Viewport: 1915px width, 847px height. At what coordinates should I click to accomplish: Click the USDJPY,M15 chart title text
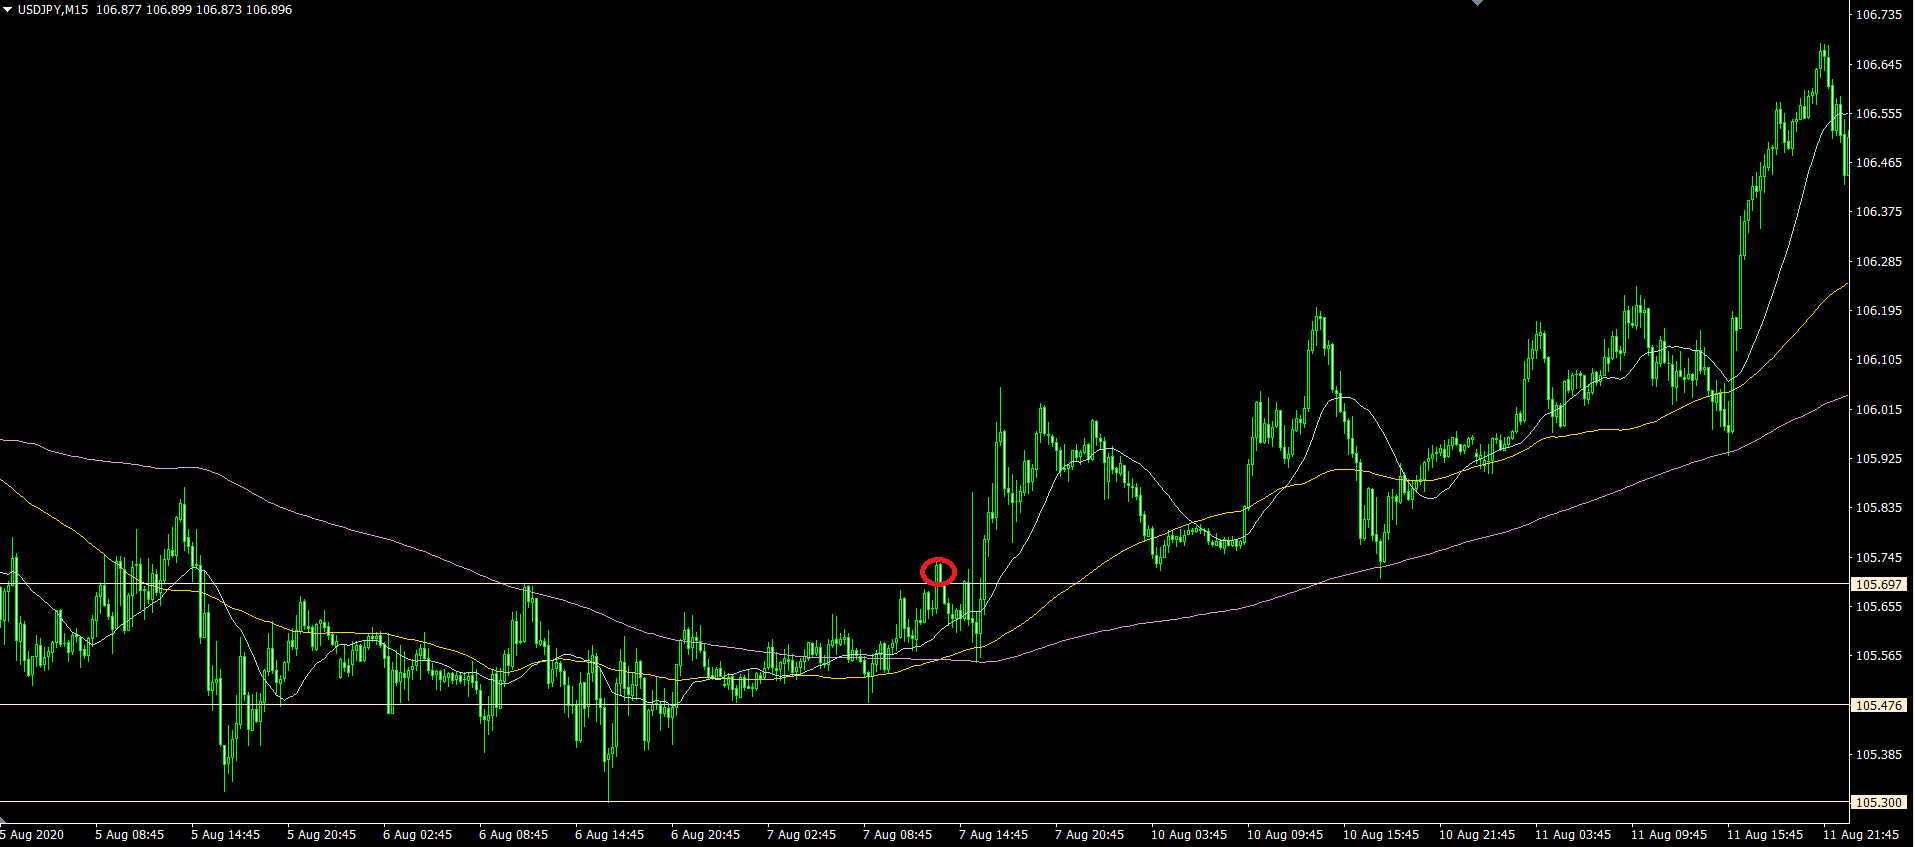[x=53, y=10]
